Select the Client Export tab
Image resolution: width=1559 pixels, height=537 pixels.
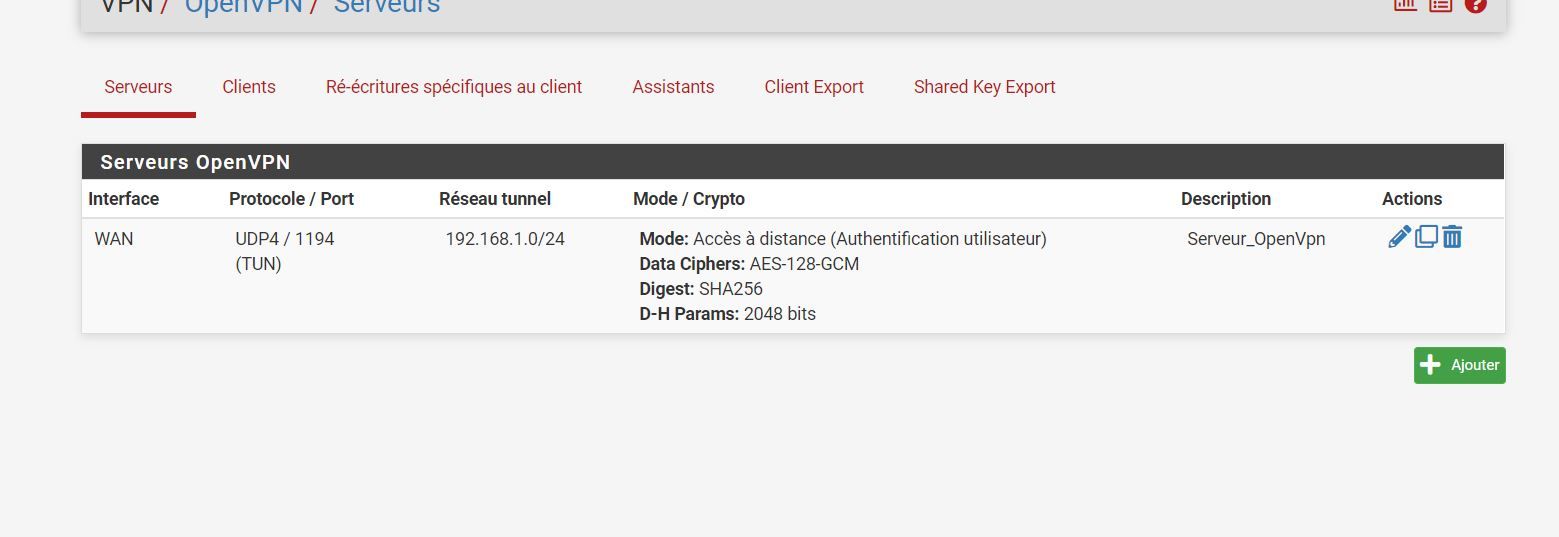point(814,87)
